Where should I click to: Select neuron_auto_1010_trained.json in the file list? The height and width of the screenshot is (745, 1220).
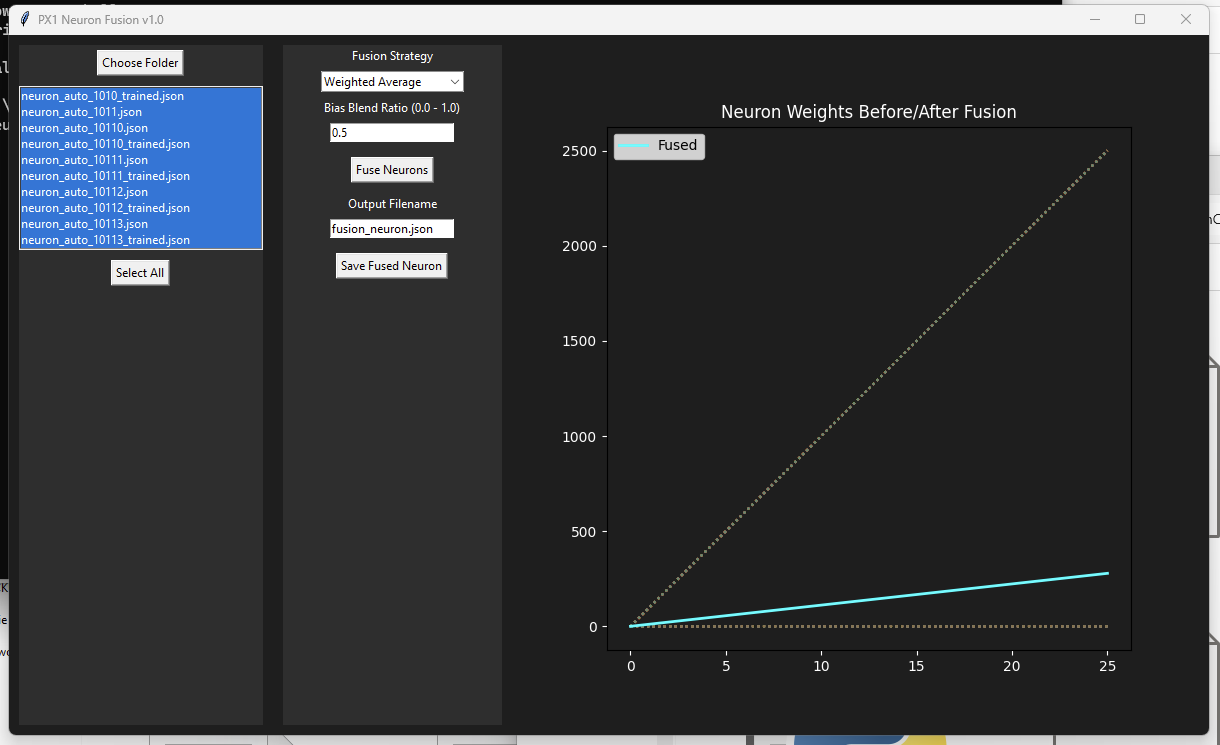coord(141,96)
